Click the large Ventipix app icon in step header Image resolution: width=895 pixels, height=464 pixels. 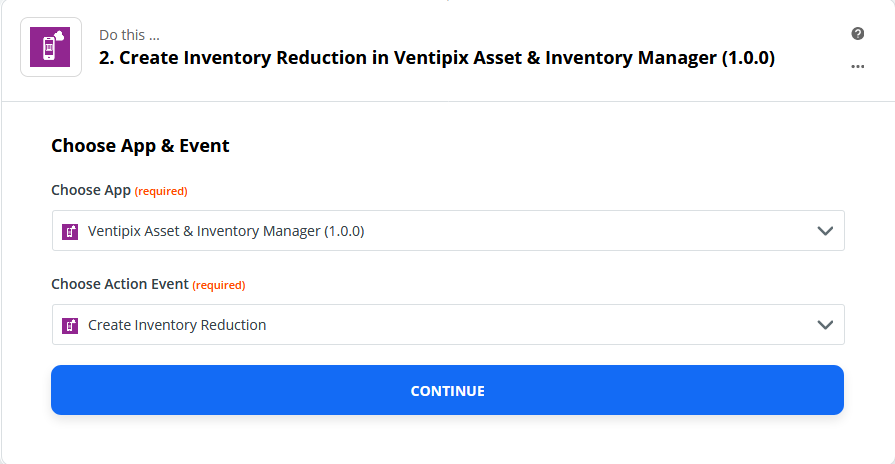click(x=50, y=47)
